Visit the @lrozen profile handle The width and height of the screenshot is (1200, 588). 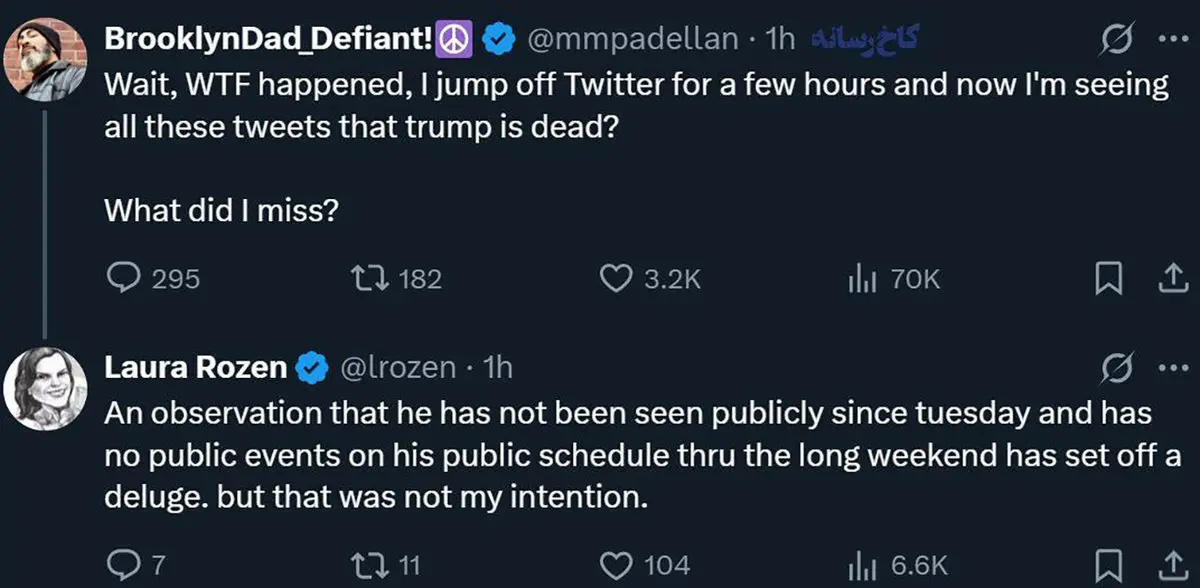tap(398, 368)
